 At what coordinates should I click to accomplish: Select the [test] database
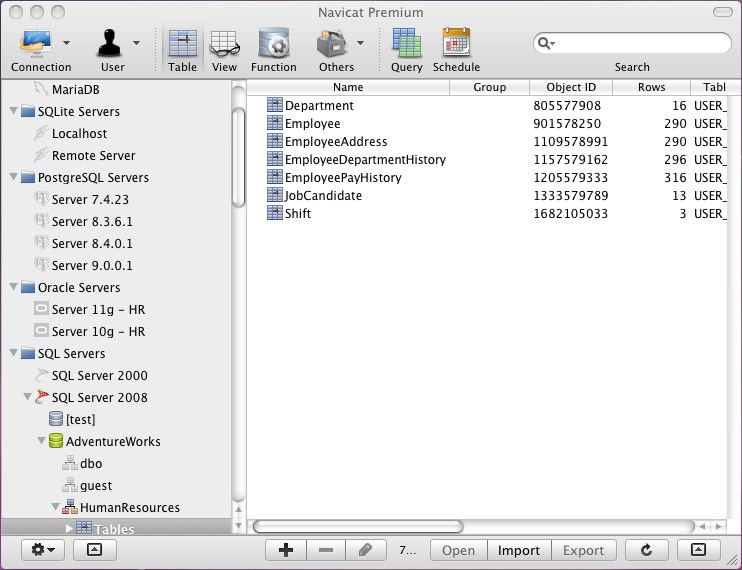point(80,419)
